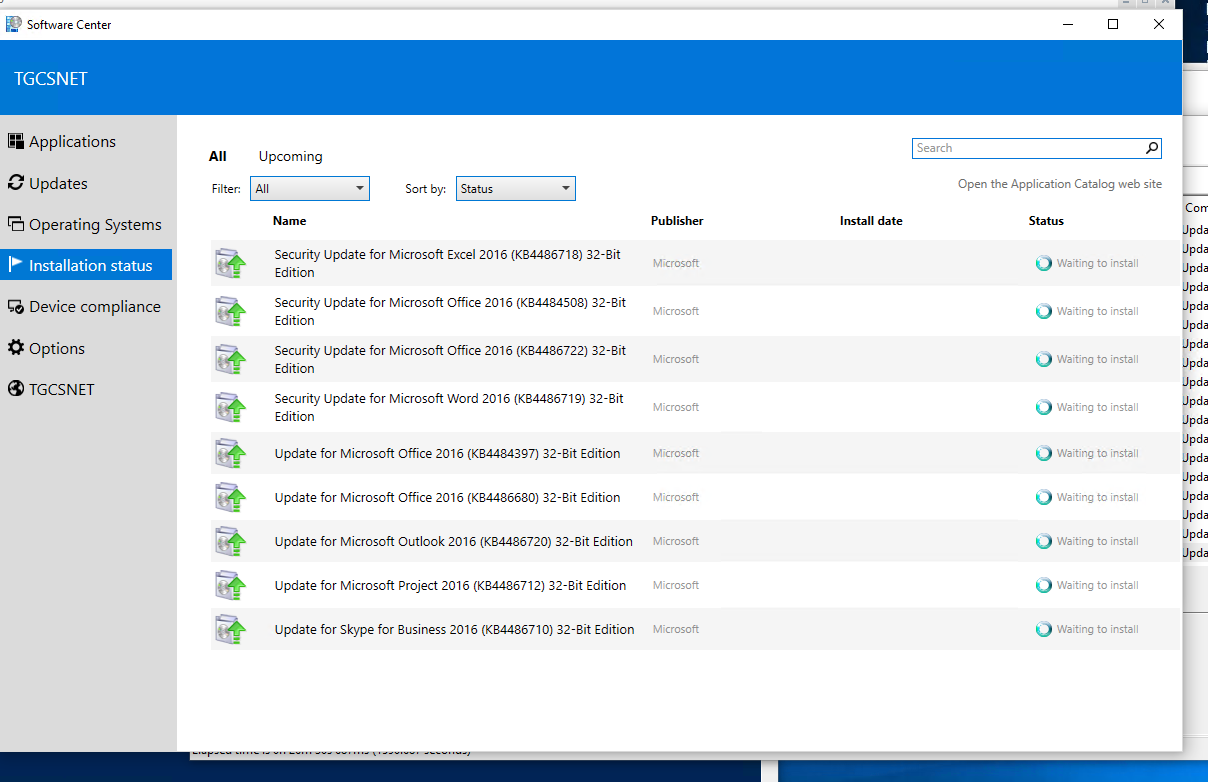The width and height of the screenshot is (1208, 782).
Task: Click the TGCSNET globe icon in sidebar
Action: pos(16,389)
